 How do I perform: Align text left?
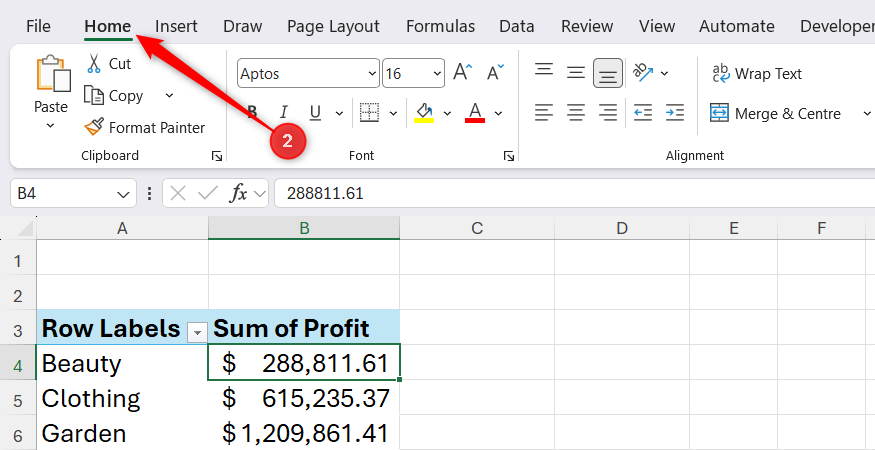[544, 113]
